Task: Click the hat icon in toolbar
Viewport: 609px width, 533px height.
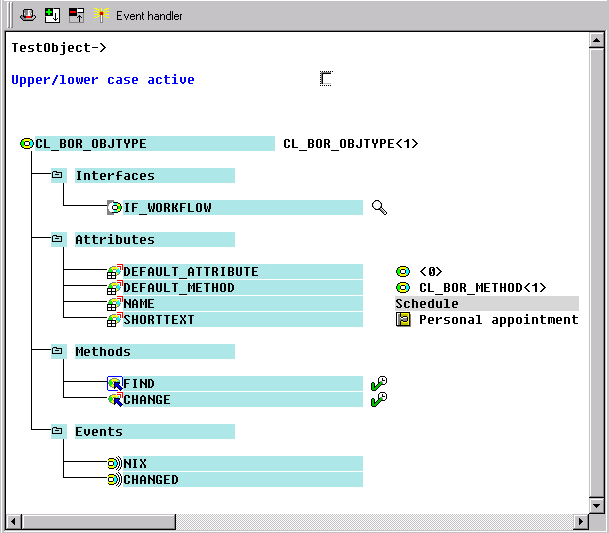Action: 28,15
